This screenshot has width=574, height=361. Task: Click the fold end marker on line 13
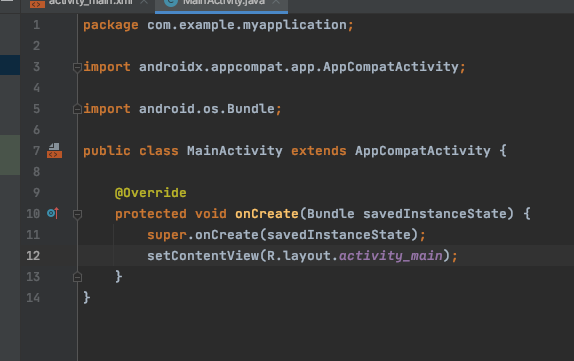pos(77,277)
